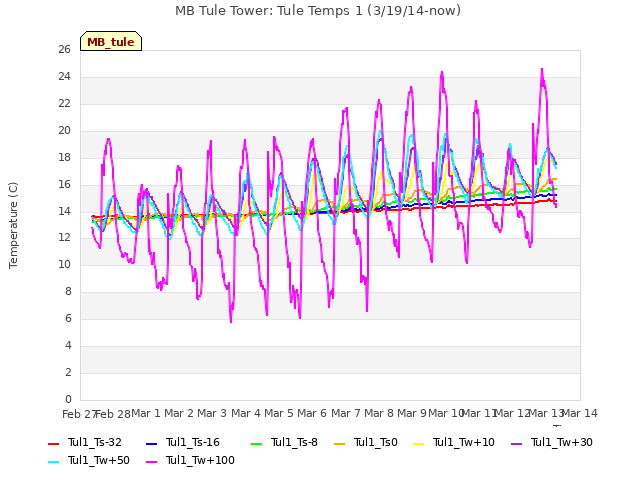Click the orange Tul1_Ts0 legend swatch
The height and width of the screenshot is (480, 640).
coord(339,443)
